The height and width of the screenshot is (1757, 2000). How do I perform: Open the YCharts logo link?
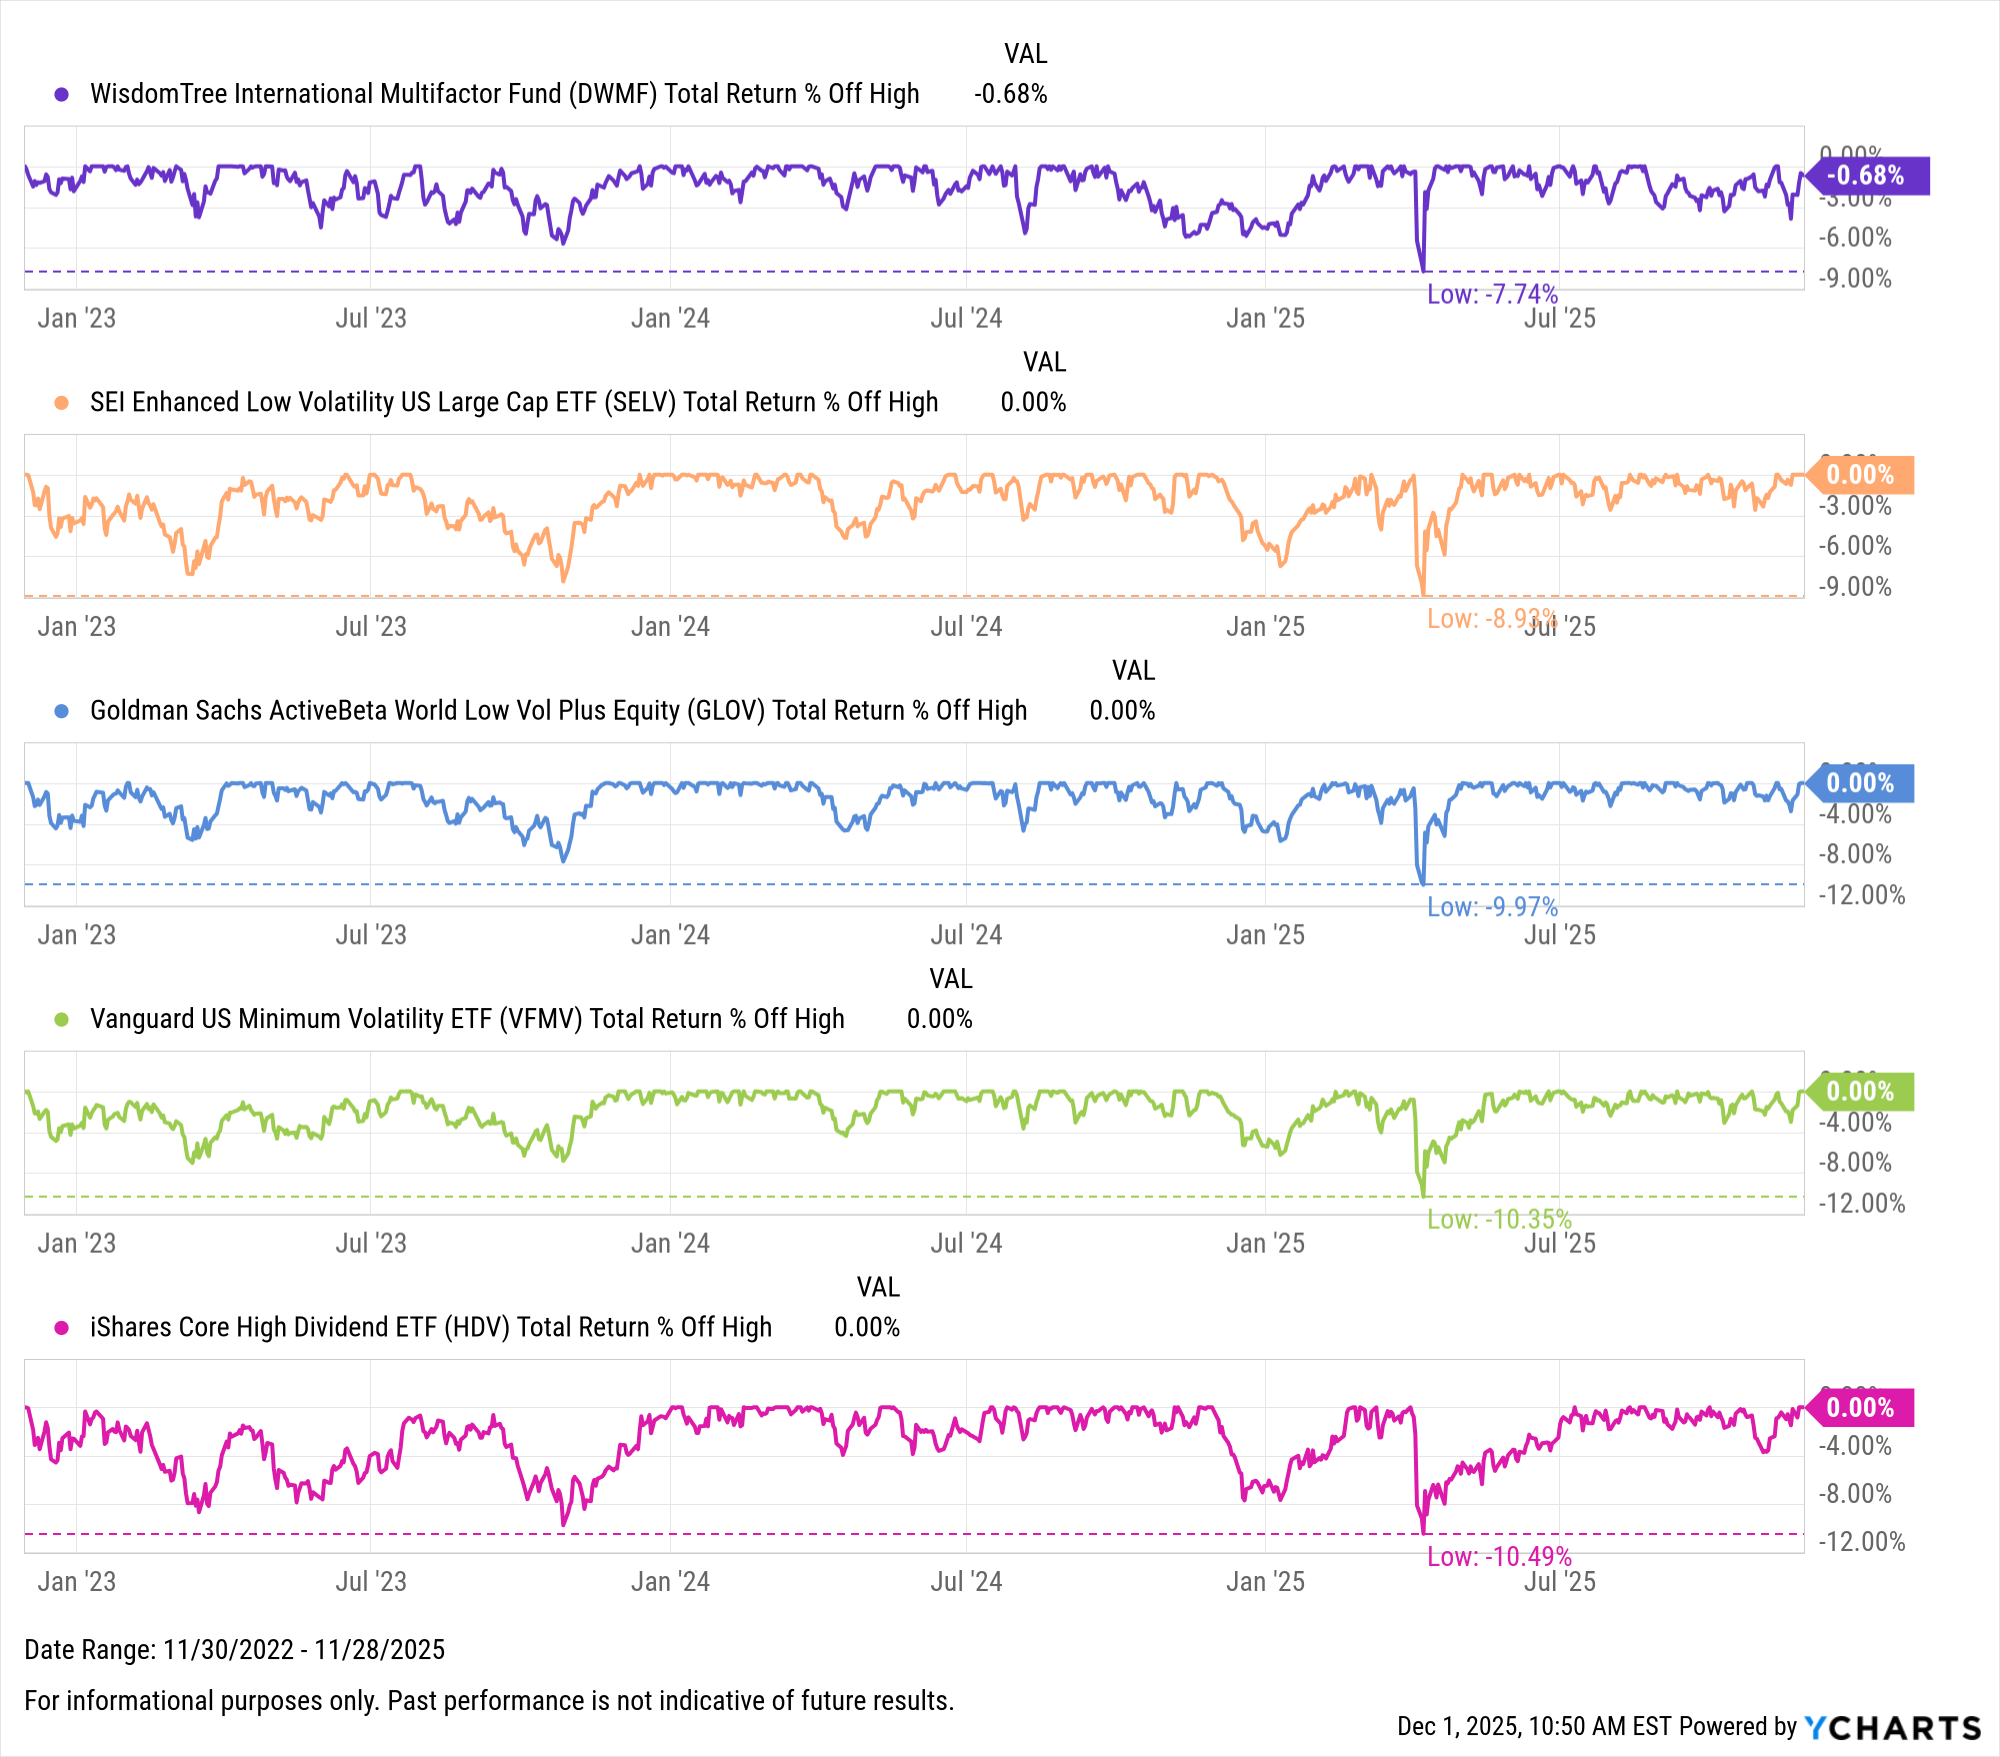click(x=1892, y=1727)
